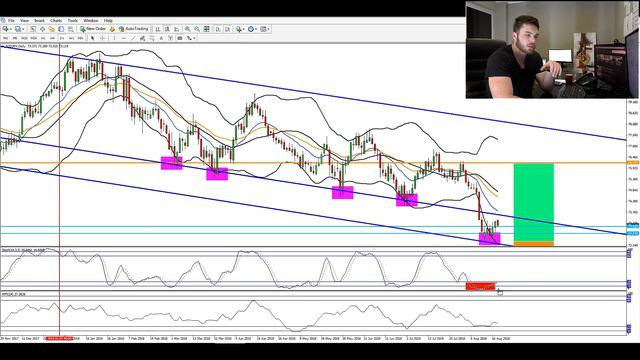Click the New Order button
This screenshot has width=640, height=360.
pyautogui.click(x=93, y=29)
